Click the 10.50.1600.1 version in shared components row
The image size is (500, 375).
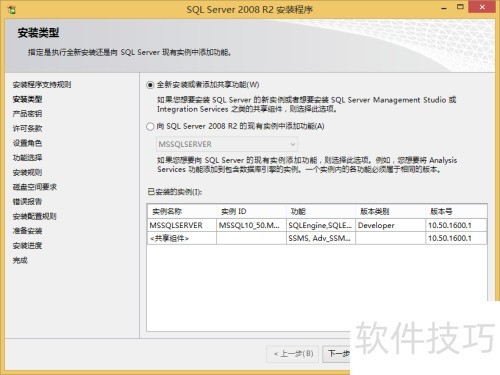(456, 238)
